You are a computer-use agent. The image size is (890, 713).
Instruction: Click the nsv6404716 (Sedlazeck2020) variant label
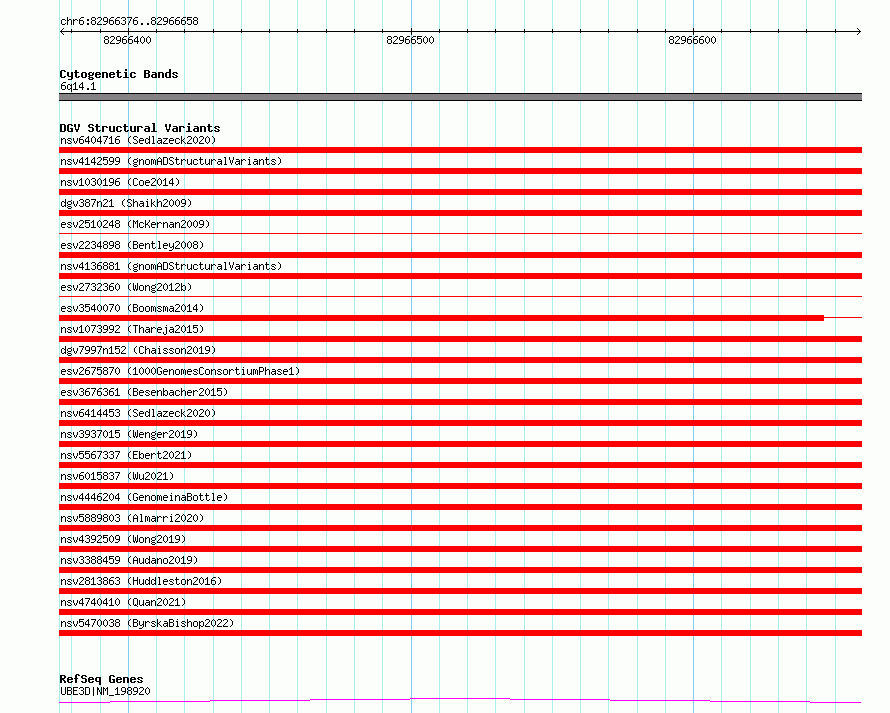138,140
